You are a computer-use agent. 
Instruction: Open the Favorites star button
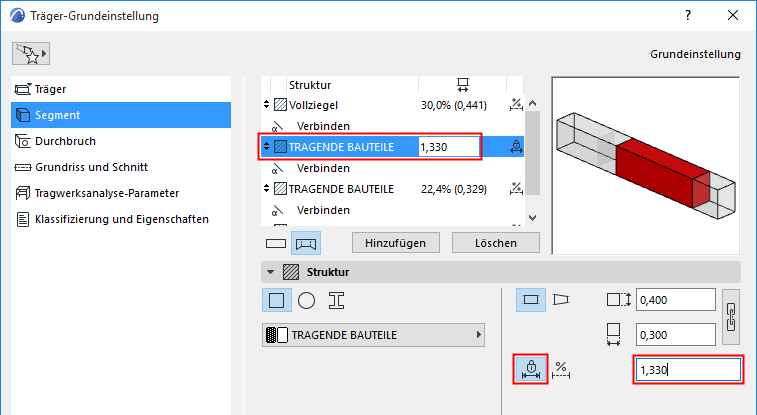31,52
